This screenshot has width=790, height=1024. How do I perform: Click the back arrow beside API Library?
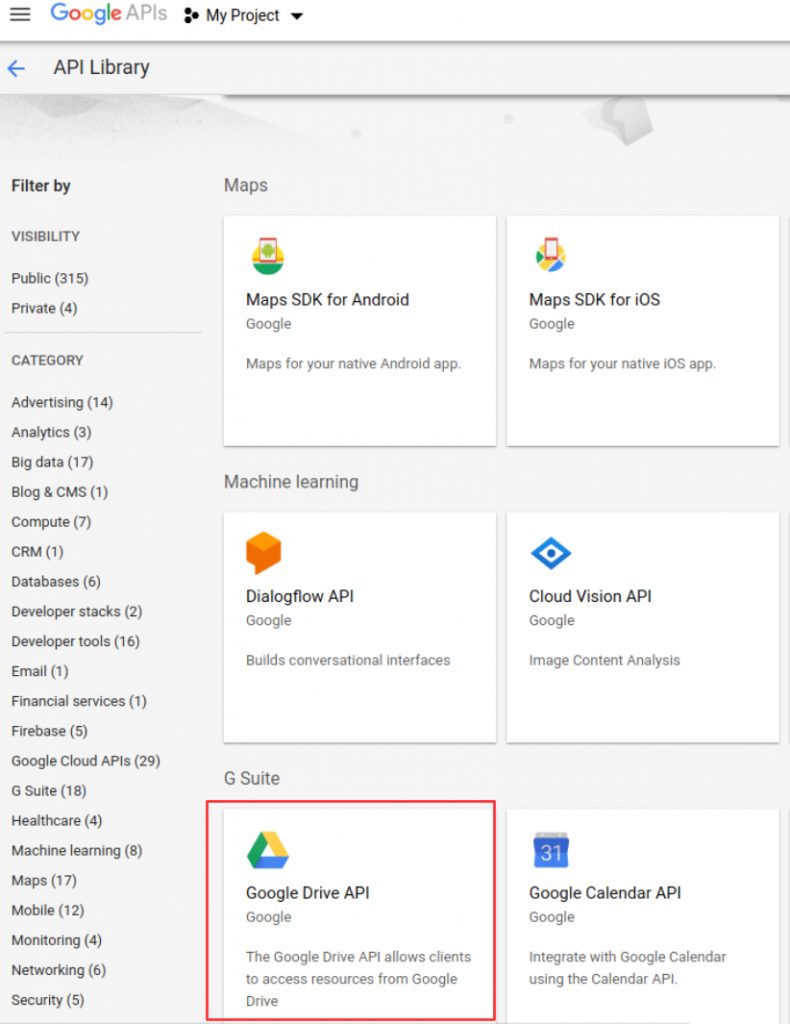(16, 68)
